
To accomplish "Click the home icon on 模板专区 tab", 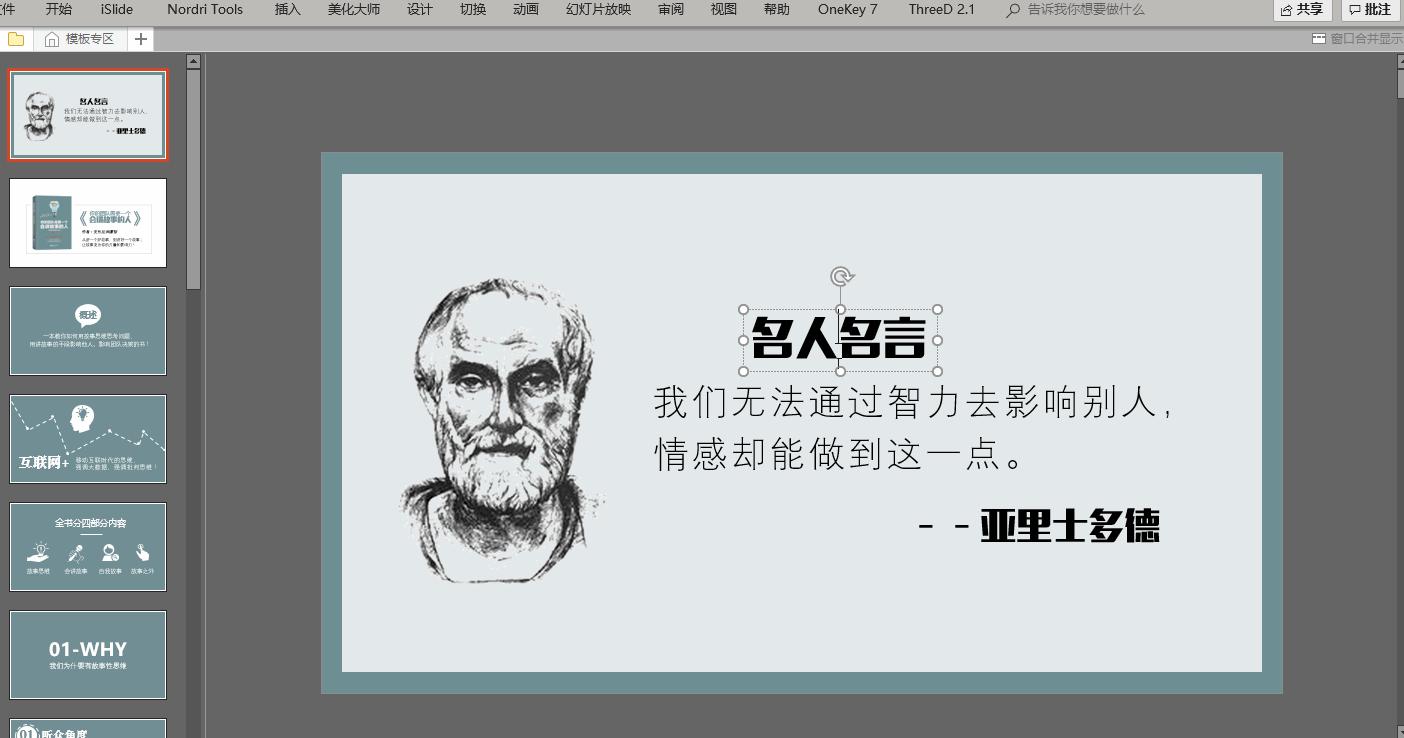I will (x=50, y=39).
